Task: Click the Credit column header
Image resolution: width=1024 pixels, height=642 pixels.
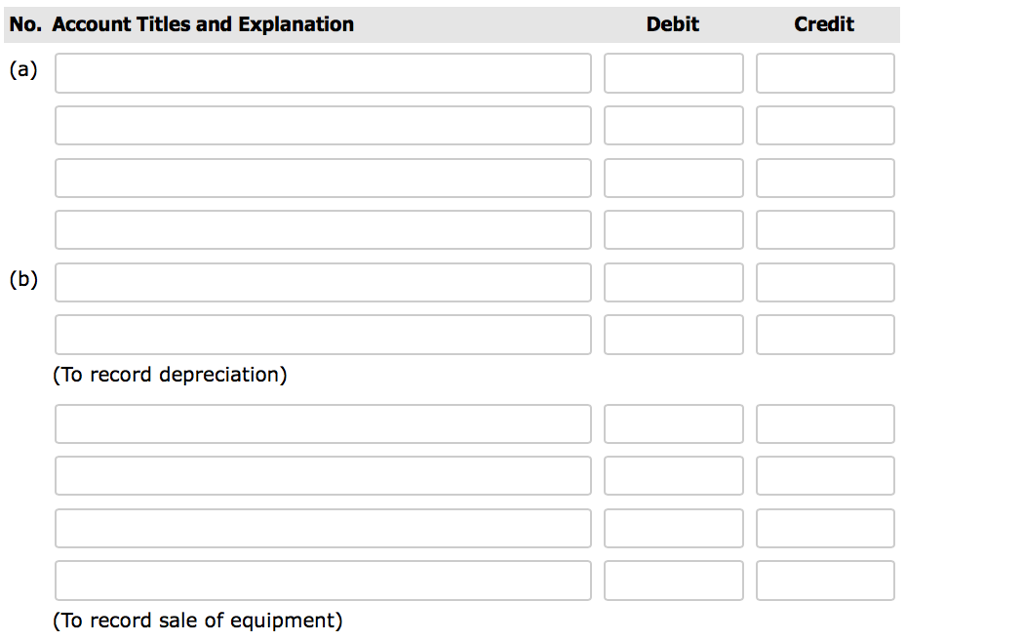Action: click(823, 24)
